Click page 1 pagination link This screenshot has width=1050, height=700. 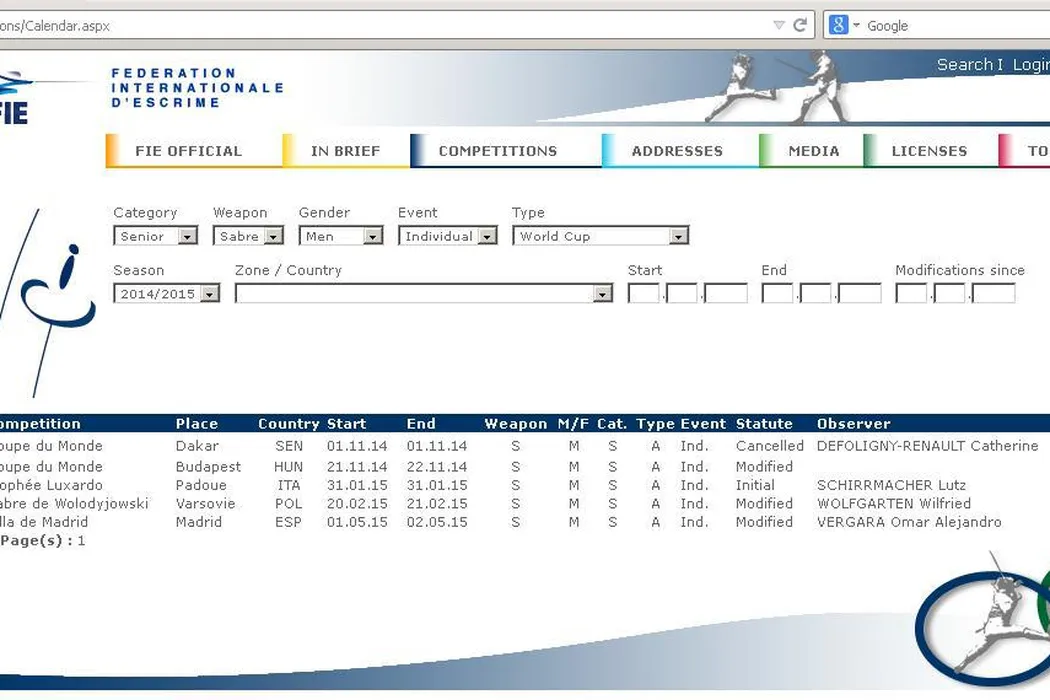[x=81, y=541]
